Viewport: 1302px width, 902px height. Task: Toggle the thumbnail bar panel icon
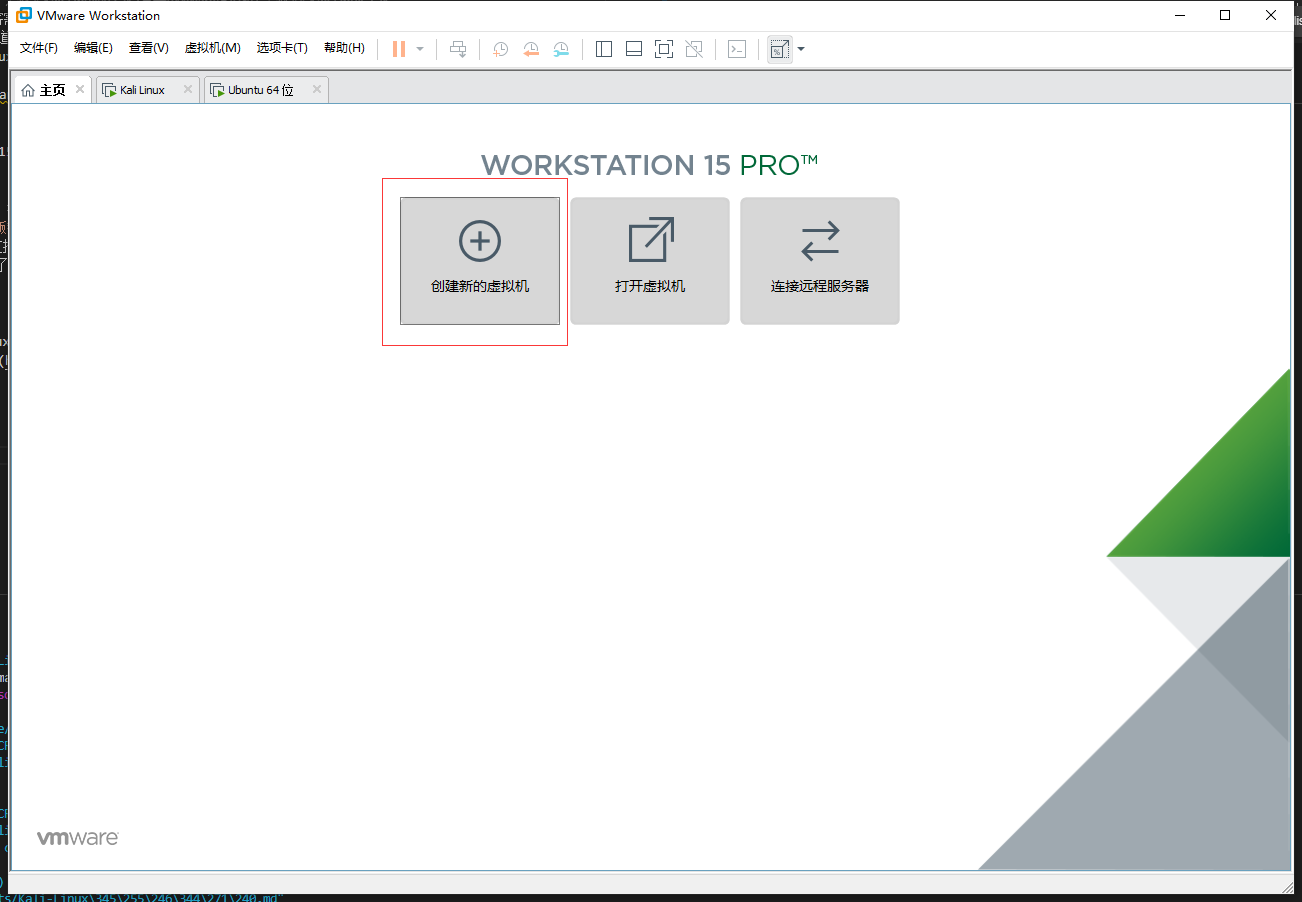click(633, 49)
